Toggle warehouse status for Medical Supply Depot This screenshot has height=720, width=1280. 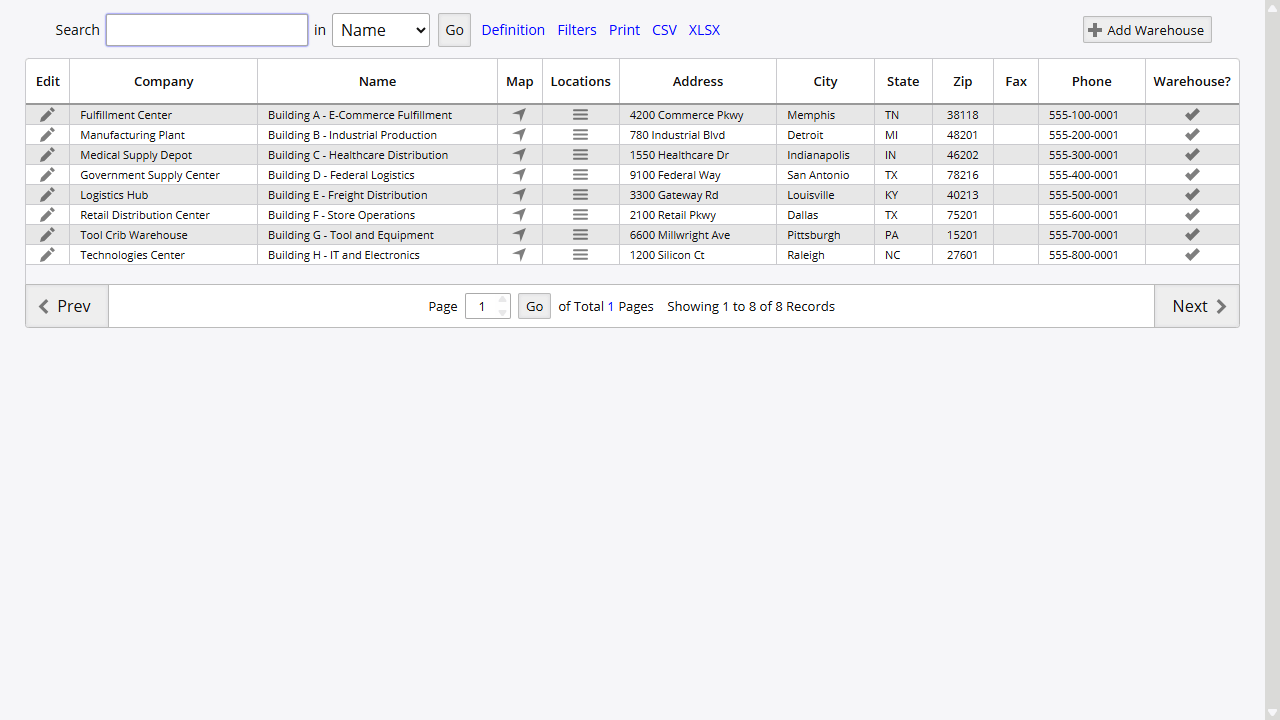click(1192, 154)
